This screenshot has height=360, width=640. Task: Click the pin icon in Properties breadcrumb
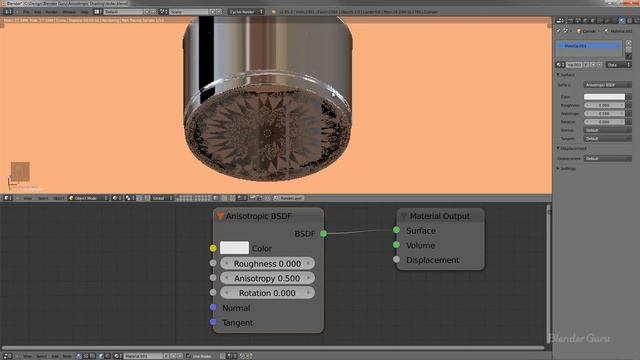[x=558, y=31]
